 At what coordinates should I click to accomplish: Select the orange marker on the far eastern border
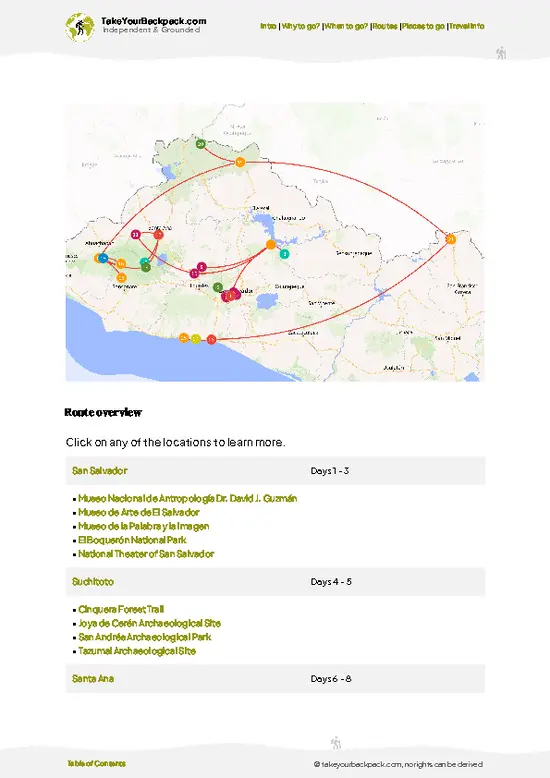click(x=451, y=239)
